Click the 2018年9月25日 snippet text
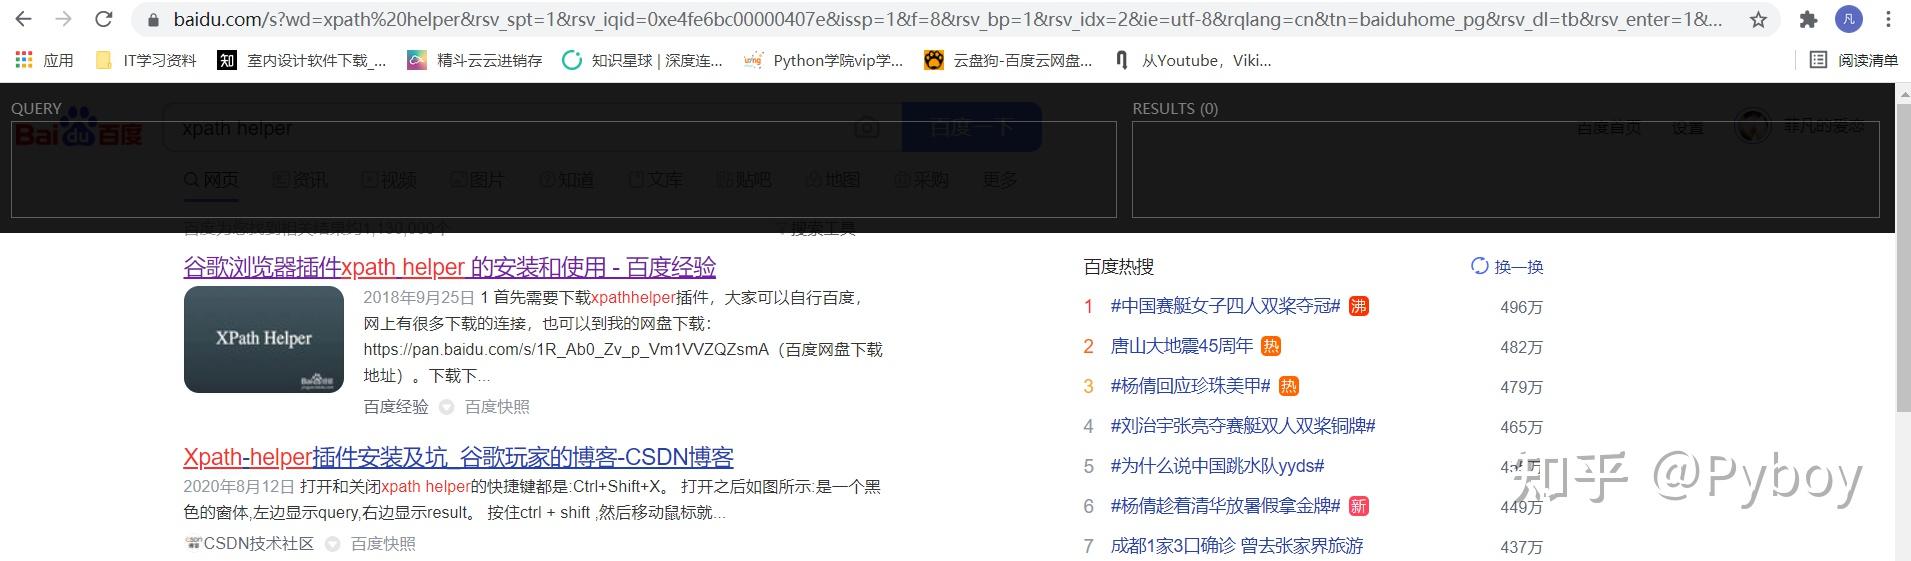 [x=419, y=298]
